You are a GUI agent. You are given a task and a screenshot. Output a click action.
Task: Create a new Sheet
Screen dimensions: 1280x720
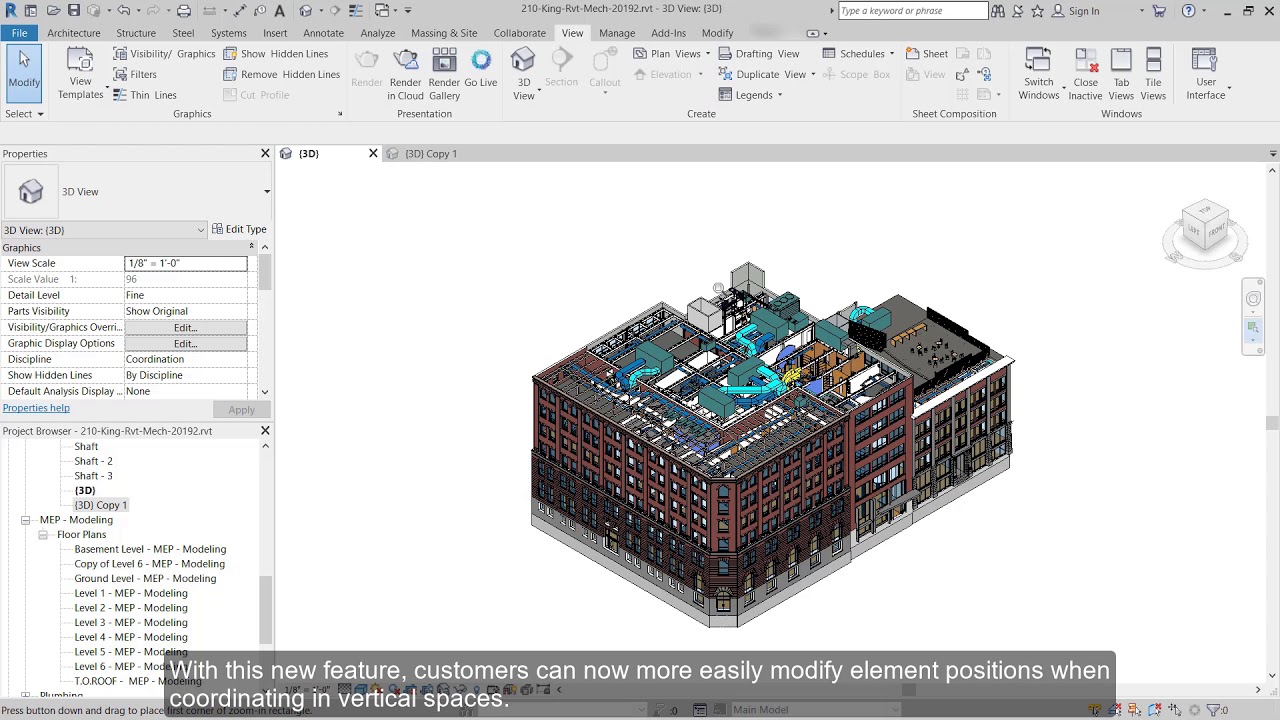pos(927,54)
